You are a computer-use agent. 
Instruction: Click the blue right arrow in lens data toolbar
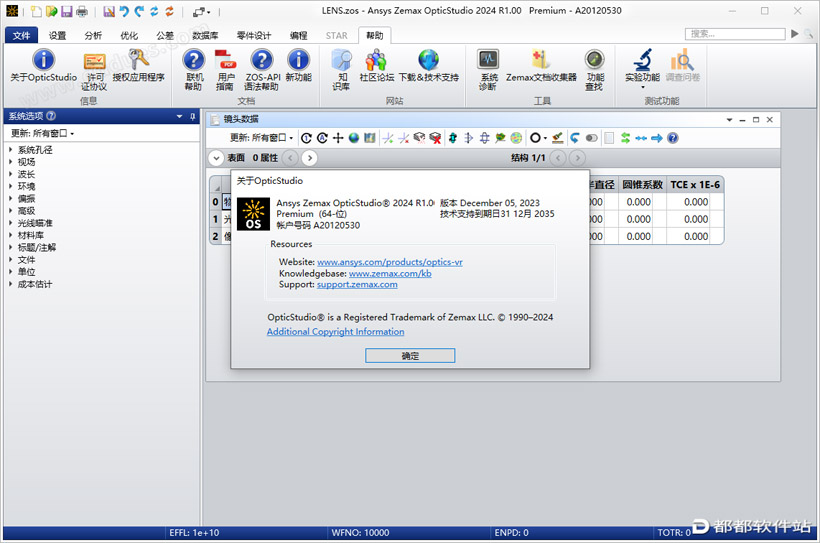[x=657, y=138]
